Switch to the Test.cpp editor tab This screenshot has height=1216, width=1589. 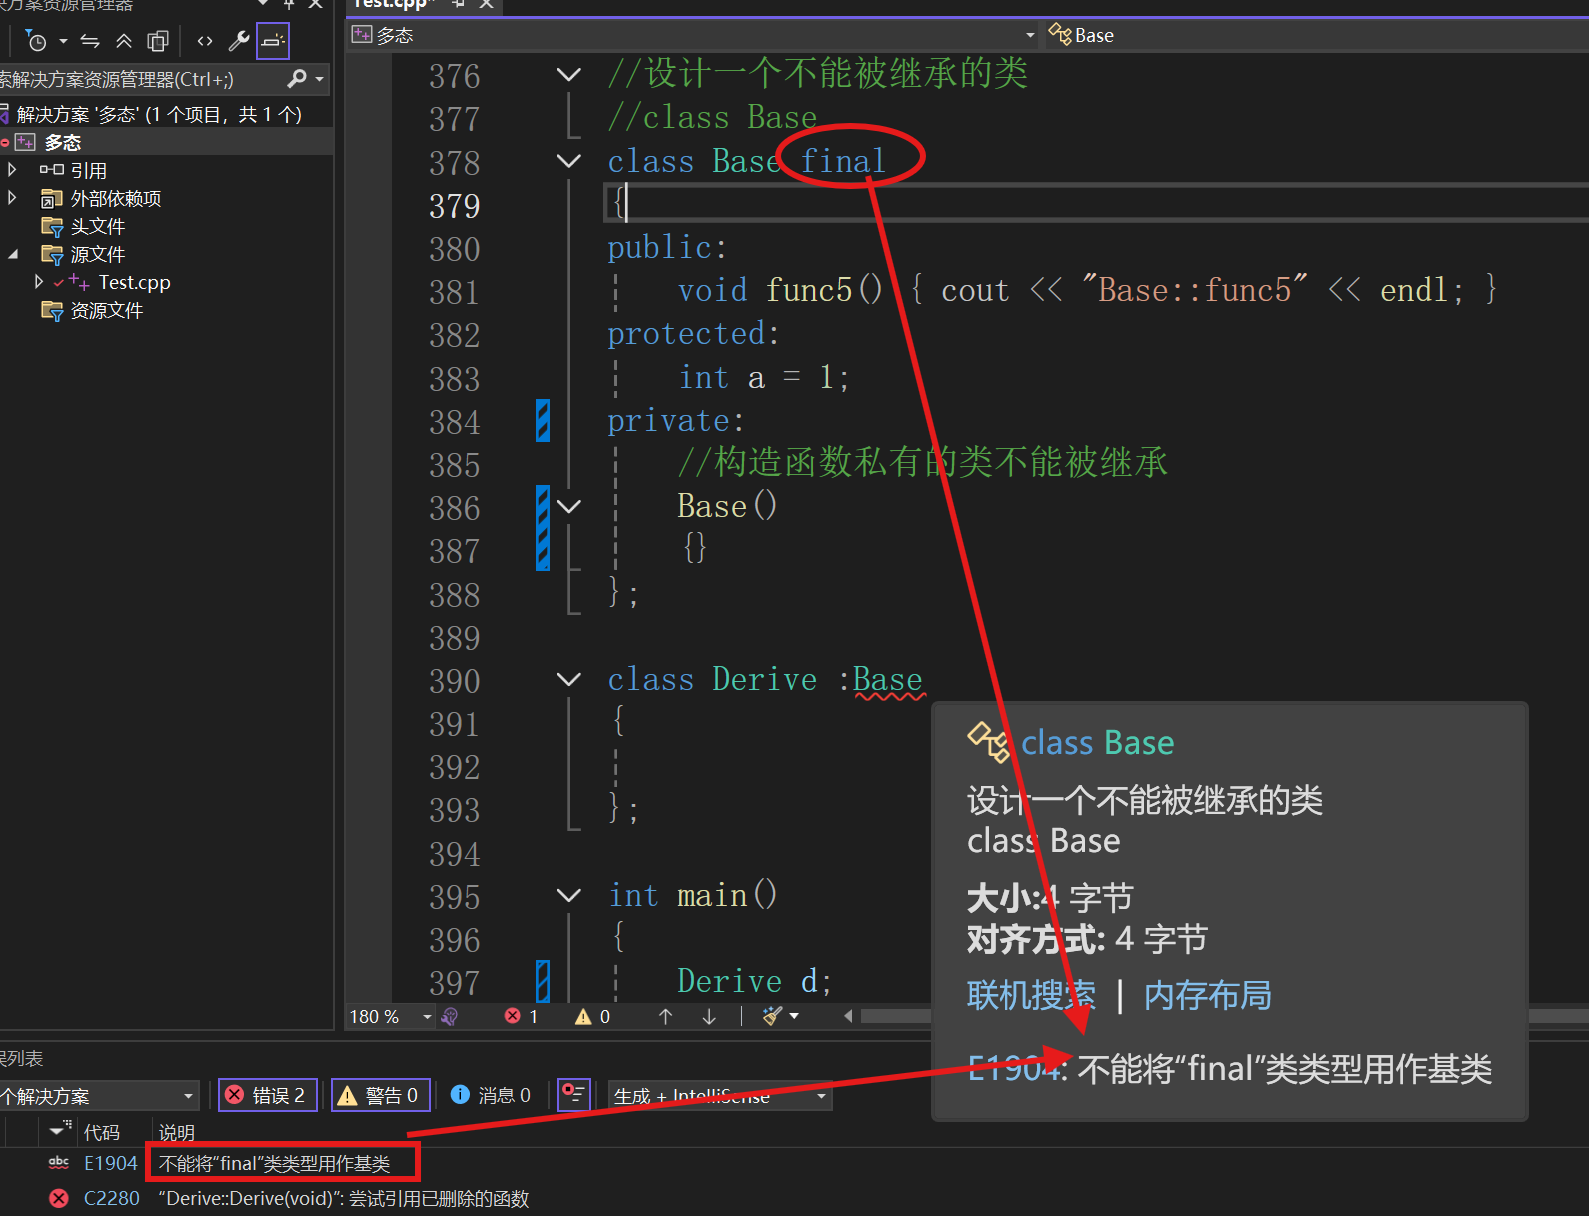[x=391, y=4]
